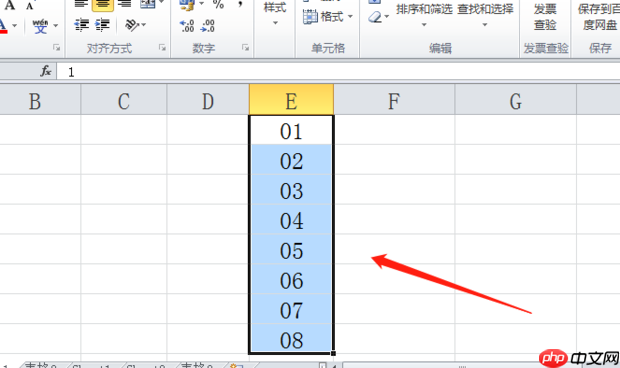
Task: Open font group dialog launcher
Action: coord(57,48)
